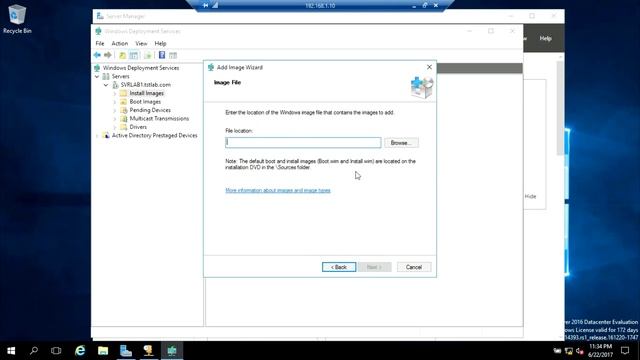
Task: Click the Browse... button
Action: 401,143
